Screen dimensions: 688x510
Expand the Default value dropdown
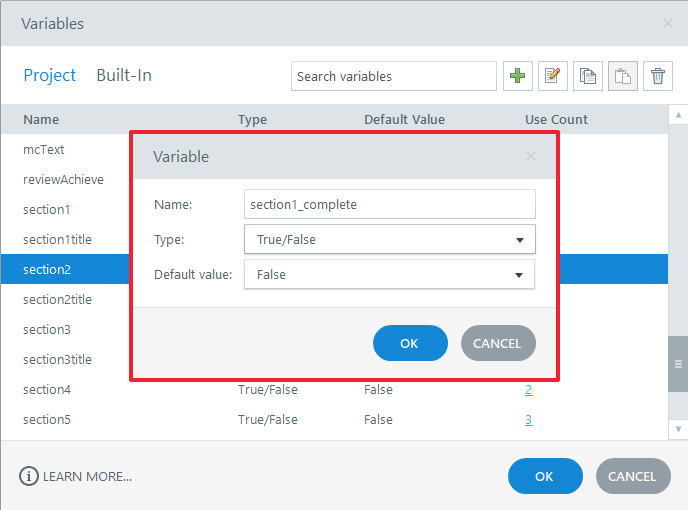click(390, 274)
